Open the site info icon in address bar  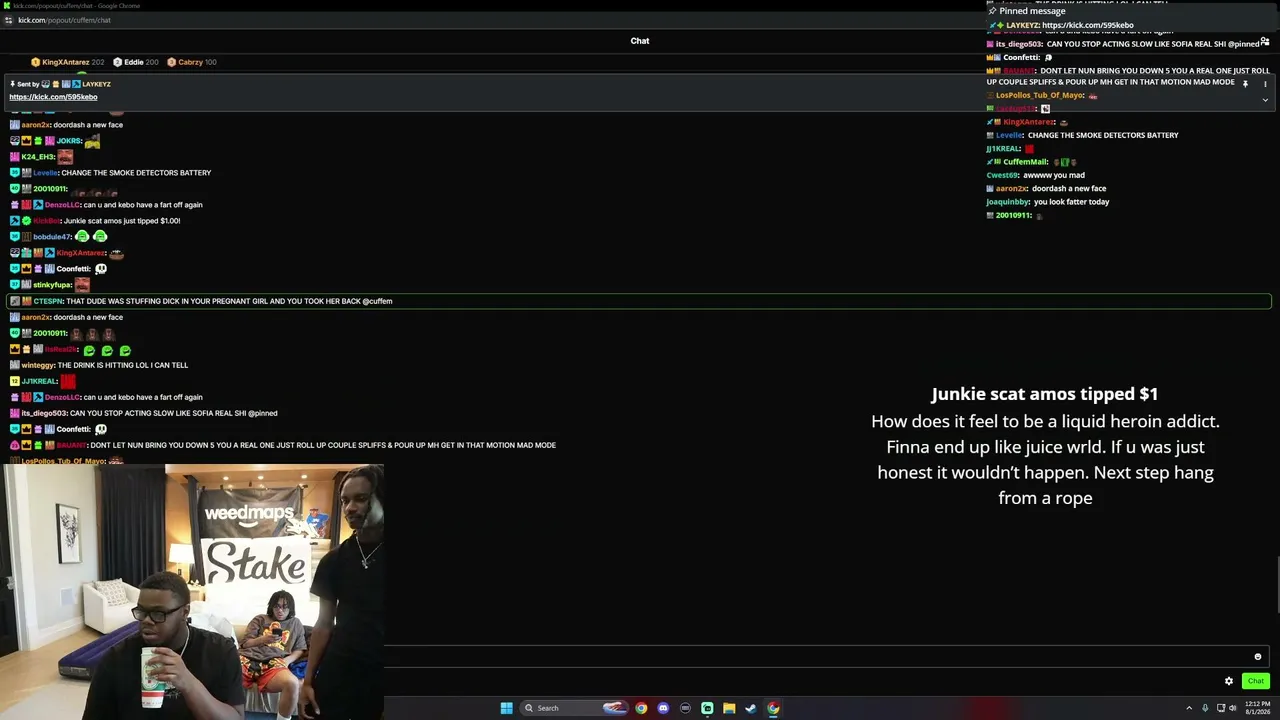[8, 20]
